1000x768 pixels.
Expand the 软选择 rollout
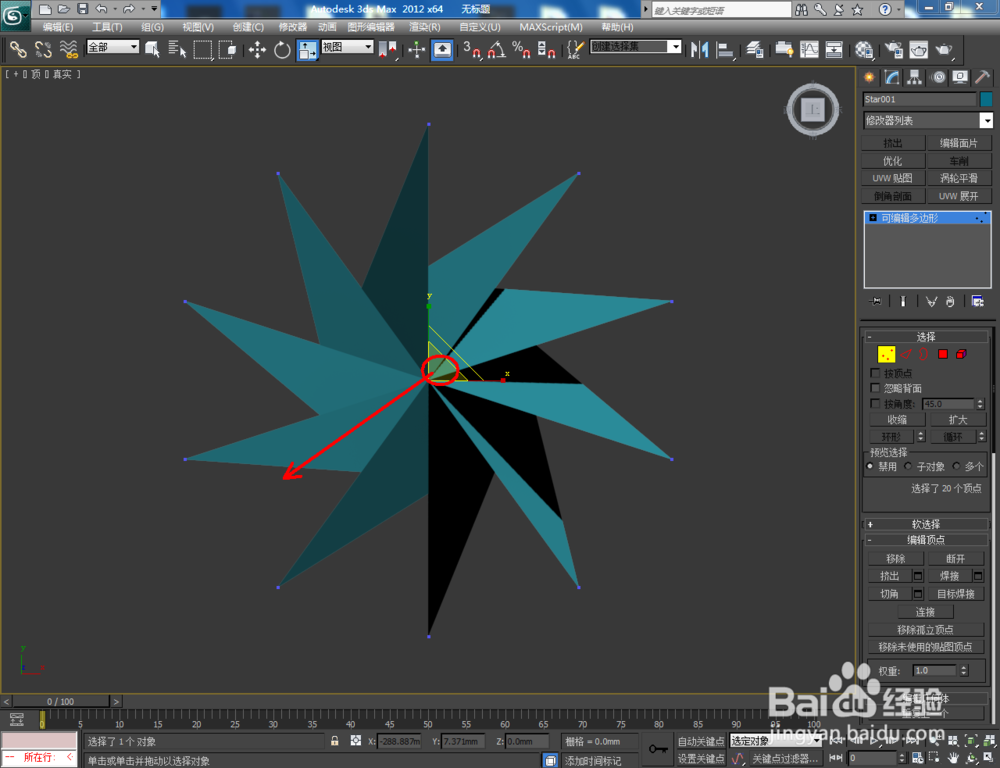point(925,524)
